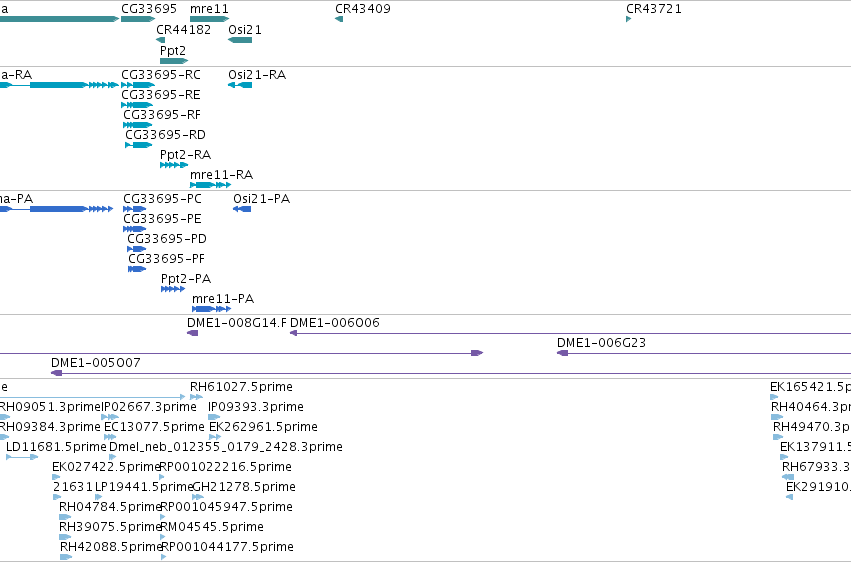Select the RH40464 EST label
This screenshot has height=562, width=851.
(811, 407)
